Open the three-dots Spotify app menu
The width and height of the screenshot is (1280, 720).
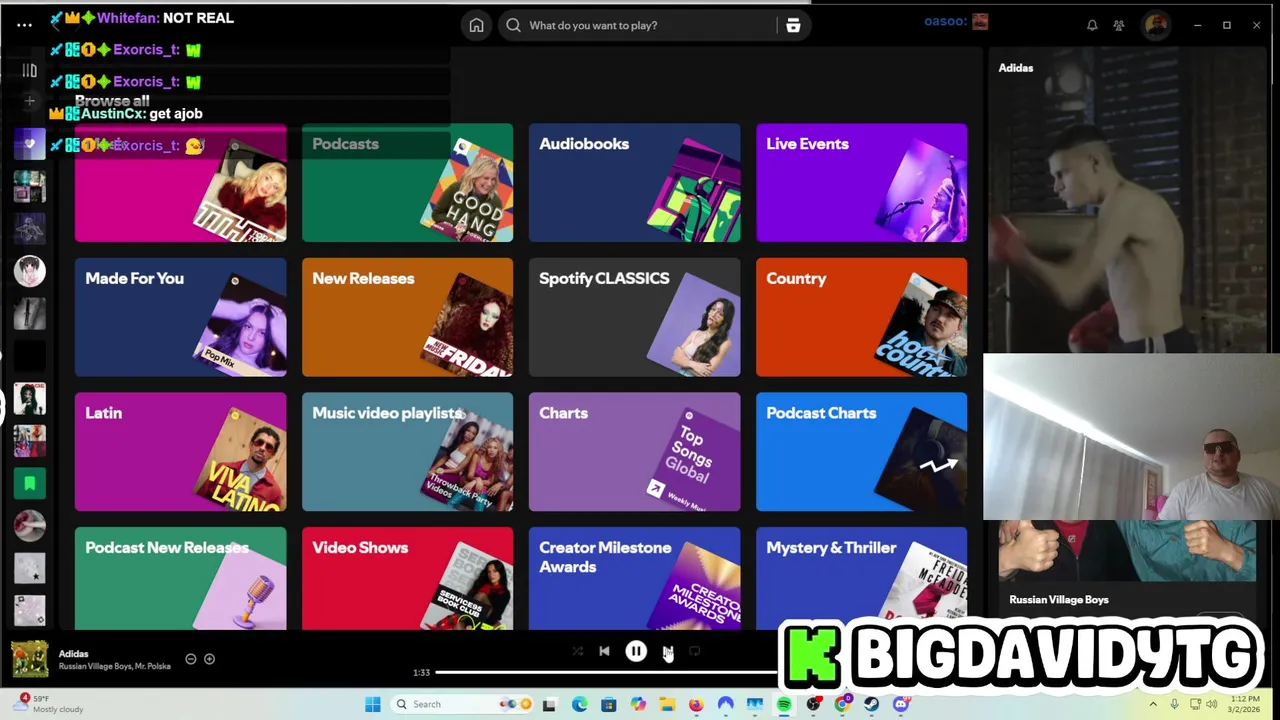(25, 25)
